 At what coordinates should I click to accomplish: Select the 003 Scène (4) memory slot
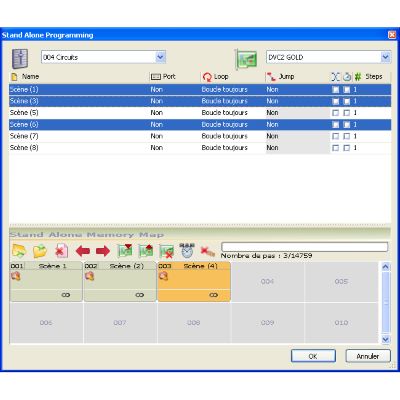tap(194, 282)
